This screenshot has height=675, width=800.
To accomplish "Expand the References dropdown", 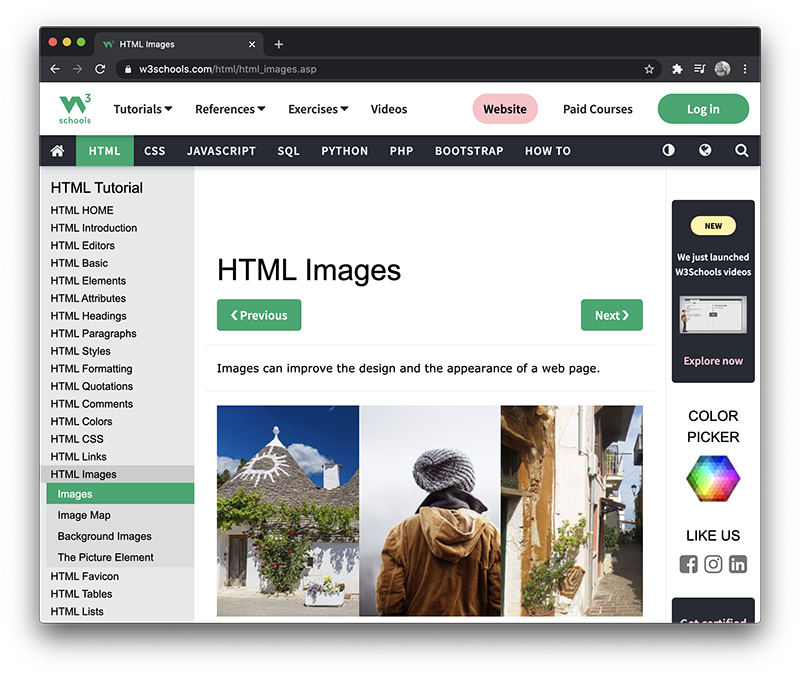I will click(x=229, y=108).
